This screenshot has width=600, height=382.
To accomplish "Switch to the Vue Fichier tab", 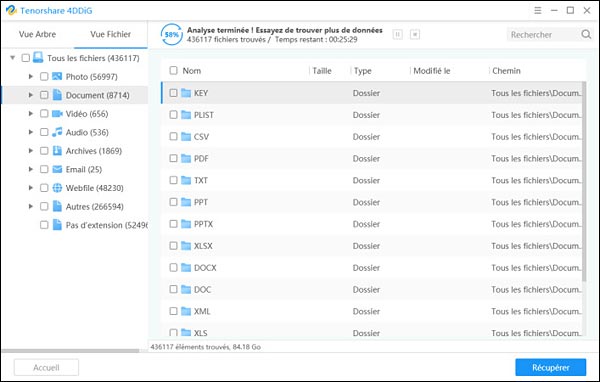I will [x=111, y=34].
